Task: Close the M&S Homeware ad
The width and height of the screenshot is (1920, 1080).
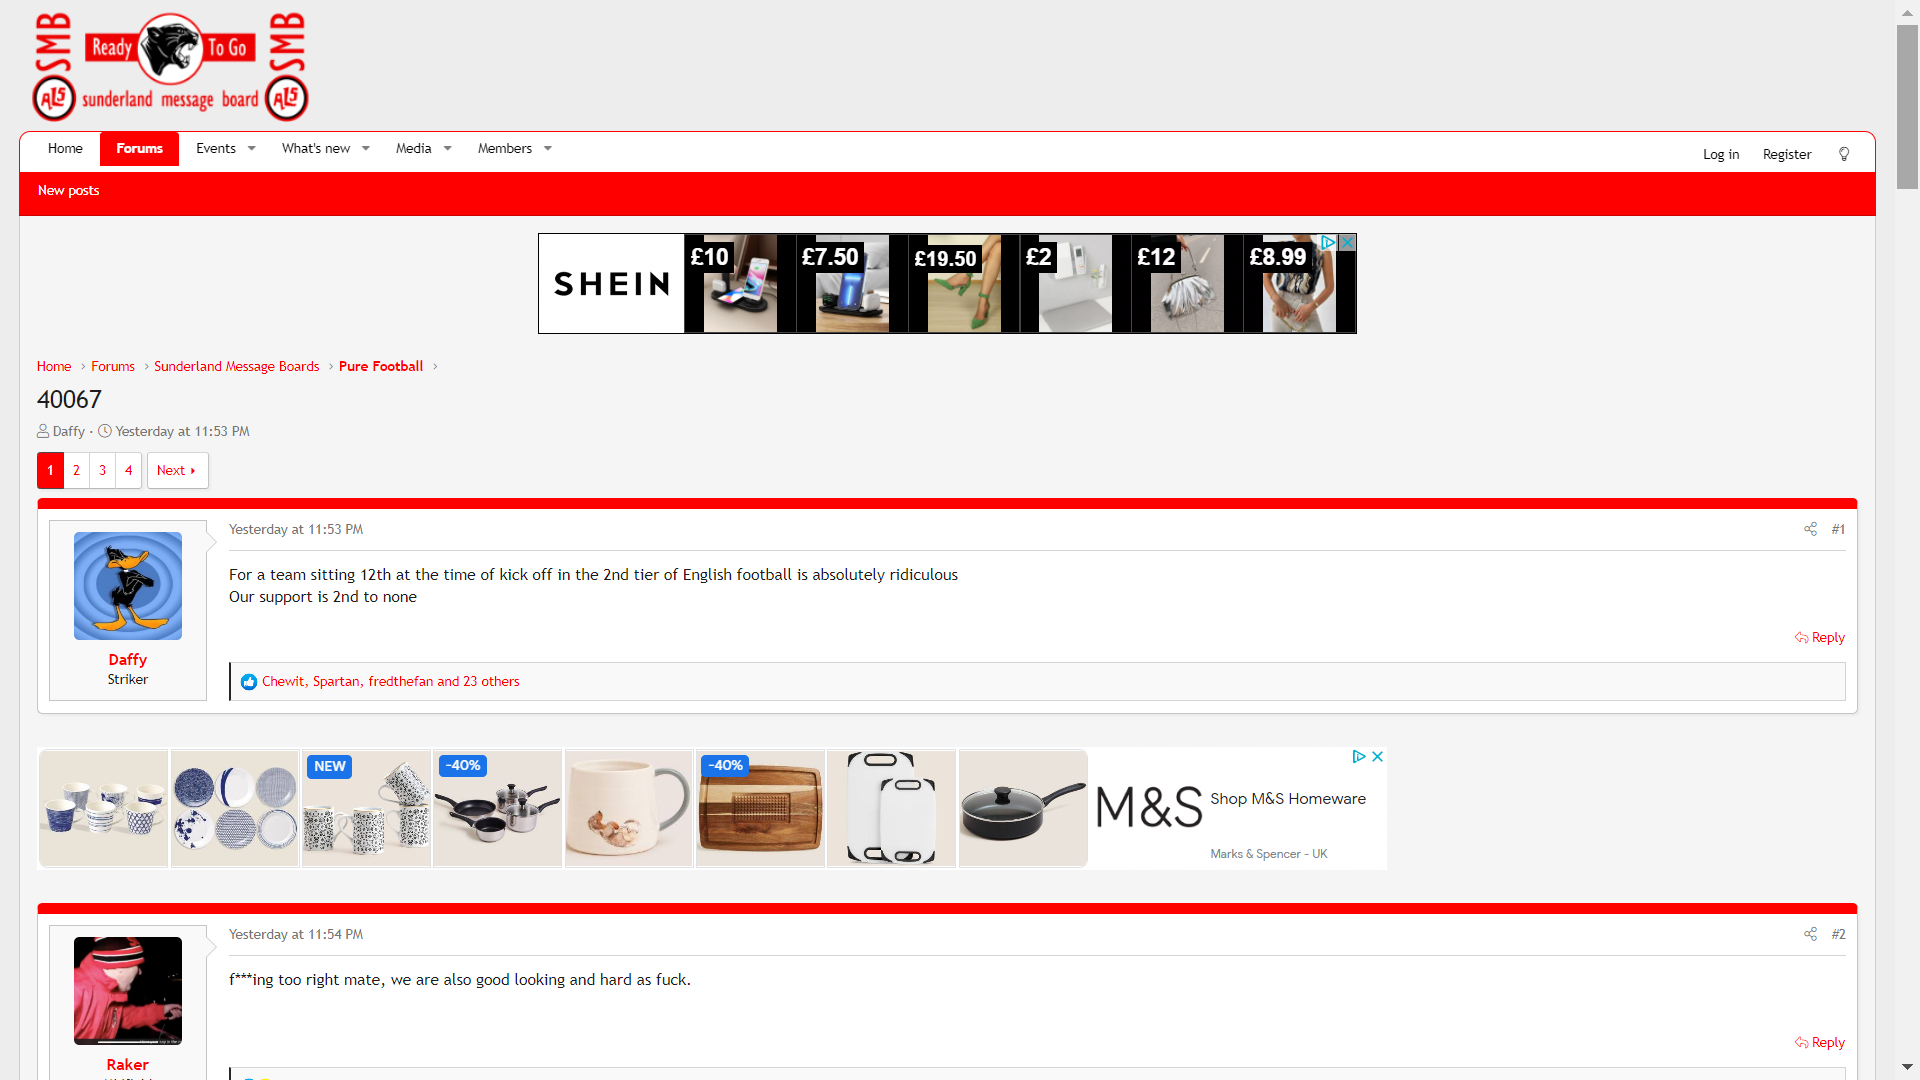Action: [1377, 757]
